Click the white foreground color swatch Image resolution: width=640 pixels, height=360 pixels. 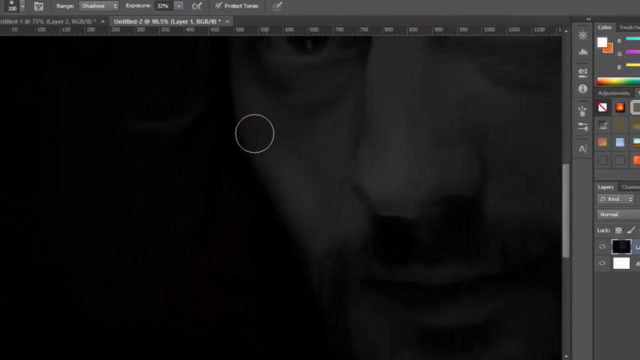[602, 42]
